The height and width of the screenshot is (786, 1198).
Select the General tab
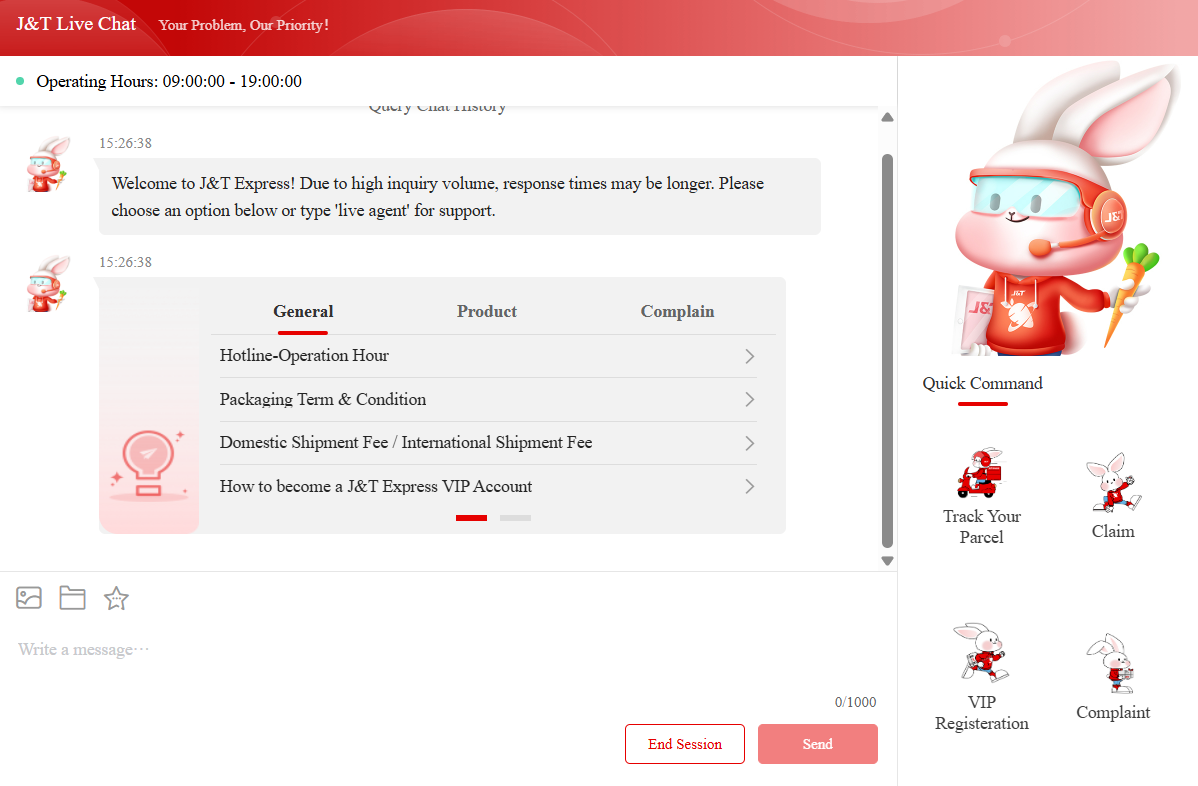click(x=303, y=312)
